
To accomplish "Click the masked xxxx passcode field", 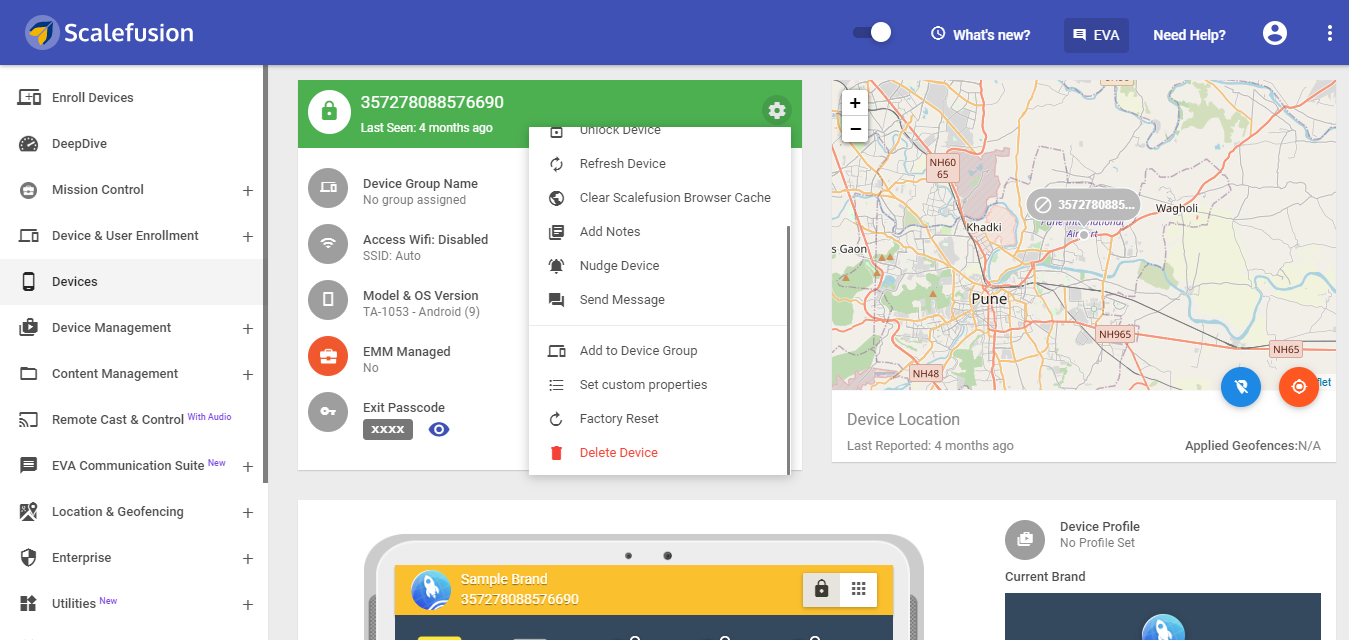I will coord(388,429).
